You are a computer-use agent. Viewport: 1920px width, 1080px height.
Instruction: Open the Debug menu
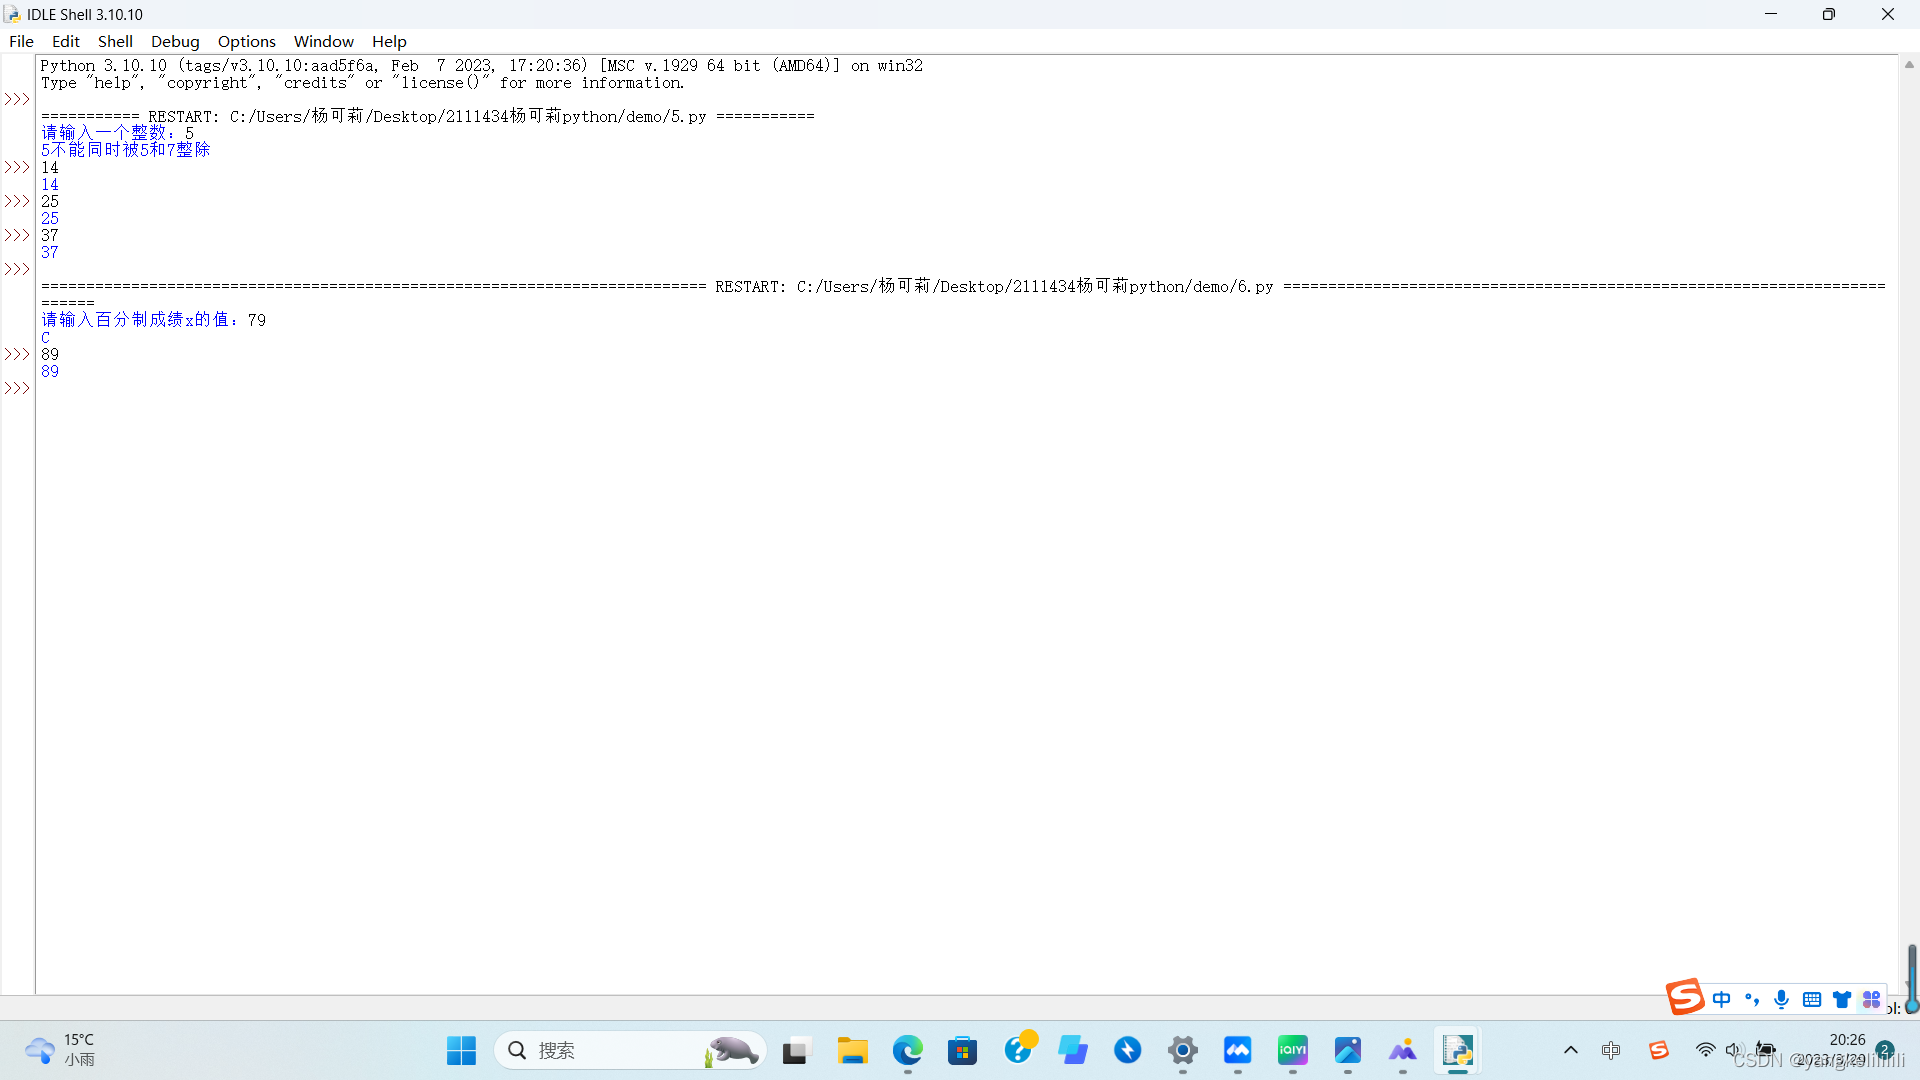pyautogui.click(x=175, y=41)
